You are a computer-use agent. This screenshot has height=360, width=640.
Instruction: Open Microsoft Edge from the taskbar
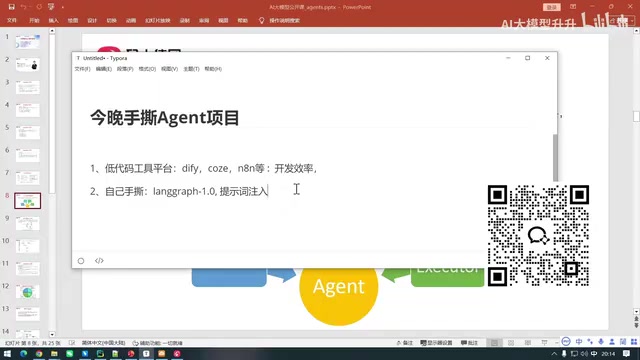[x=23, y=354]
